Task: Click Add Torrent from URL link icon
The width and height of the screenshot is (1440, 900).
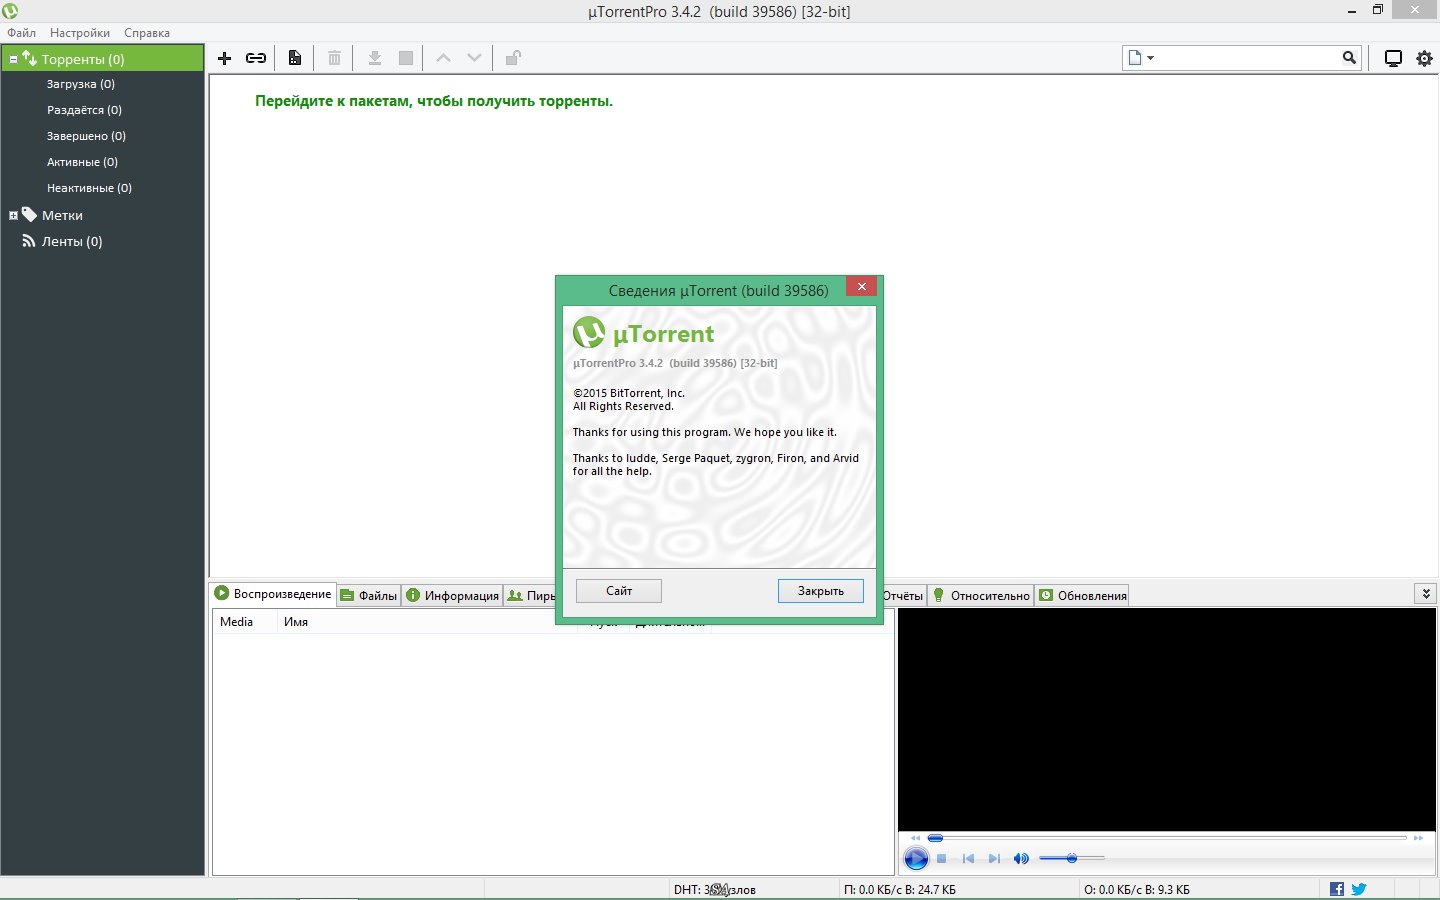Action: (x=256, y=58)
